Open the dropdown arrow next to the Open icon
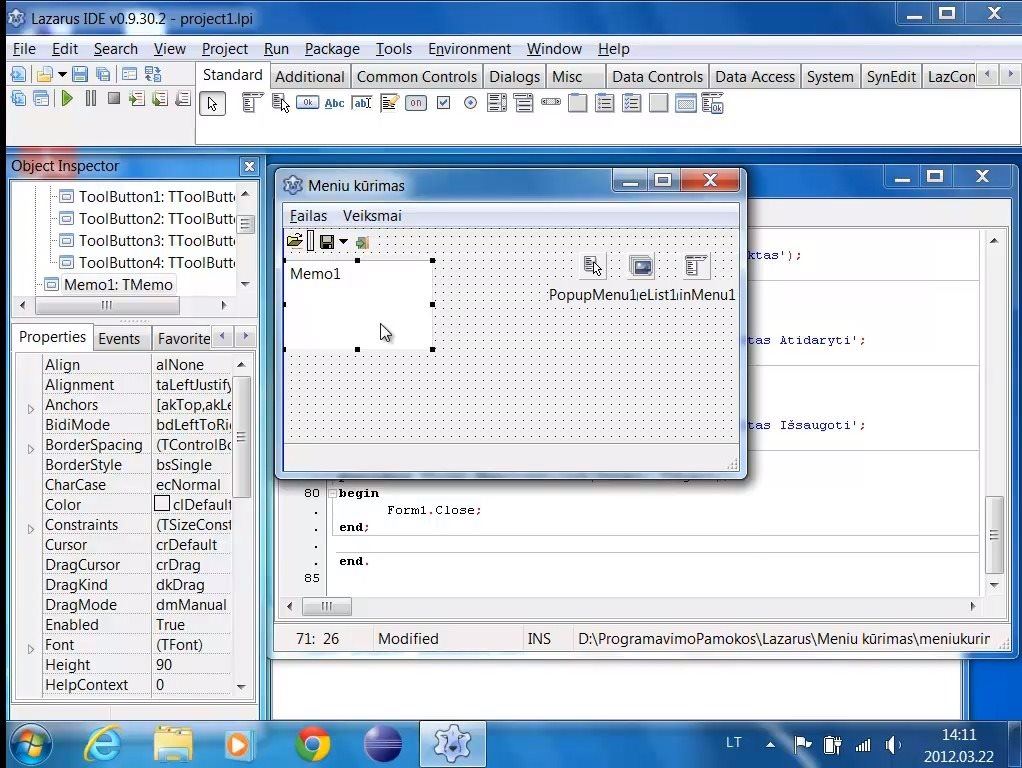This screenshot has height=768, width=1022. coord(62,74)
